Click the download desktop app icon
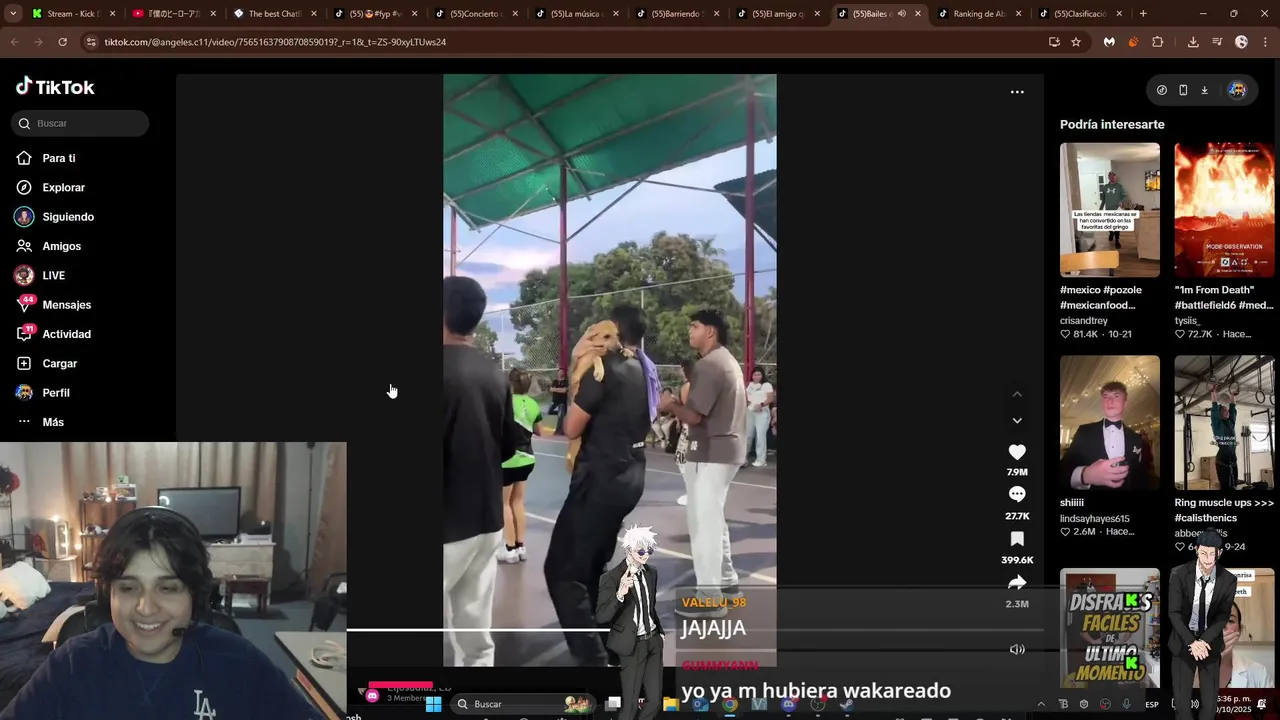The width and height of the screenshot is (1280, 720). coord(1204,90)
